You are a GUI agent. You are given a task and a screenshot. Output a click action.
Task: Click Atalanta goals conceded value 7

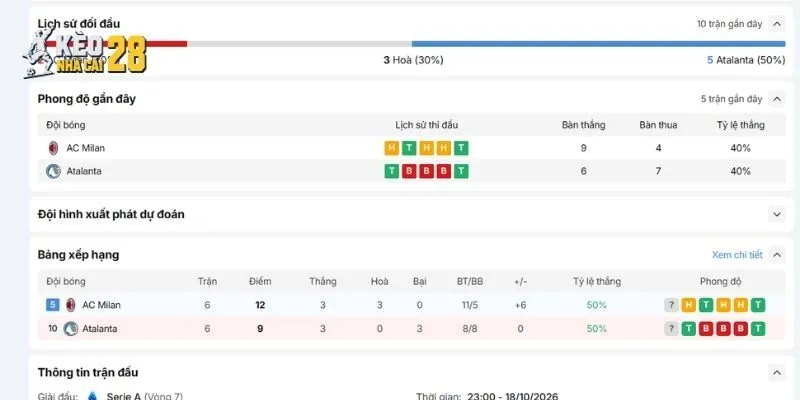click(658, 171)
